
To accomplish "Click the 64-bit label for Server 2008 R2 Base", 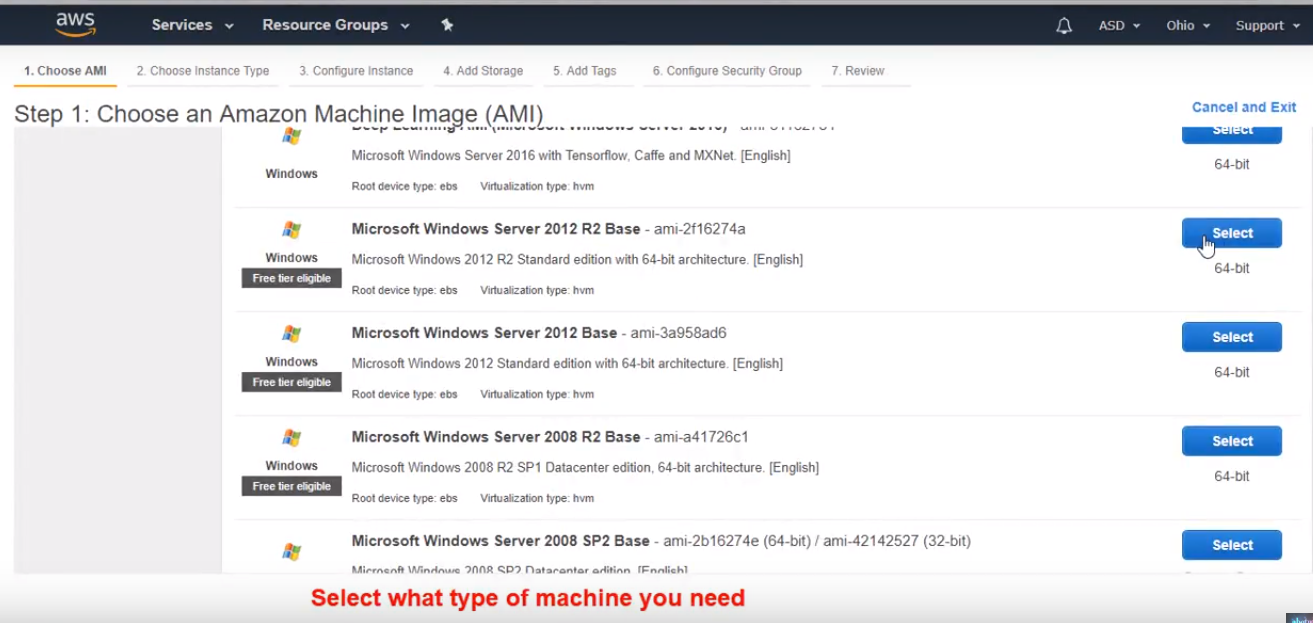I will point(1232,476).
